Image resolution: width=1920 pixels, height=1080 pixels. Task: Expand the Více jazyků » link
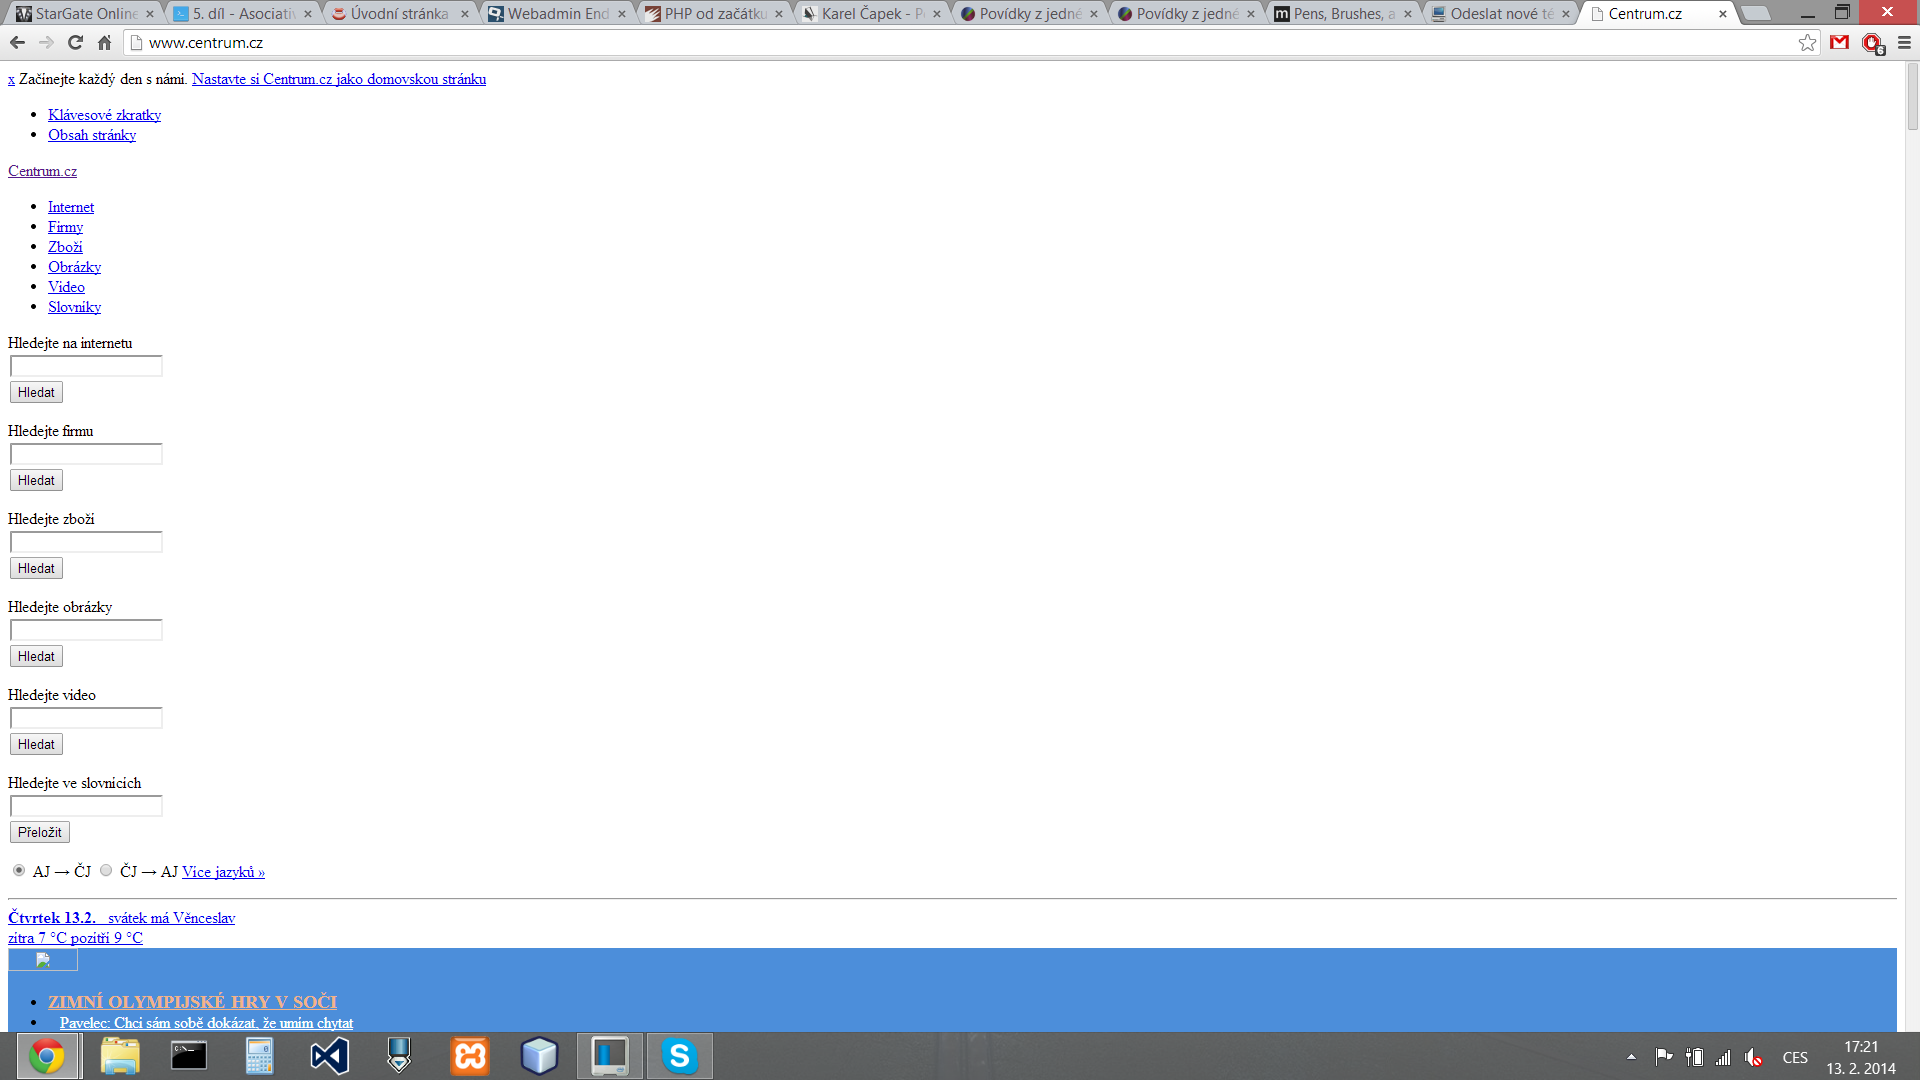point(223,872)
